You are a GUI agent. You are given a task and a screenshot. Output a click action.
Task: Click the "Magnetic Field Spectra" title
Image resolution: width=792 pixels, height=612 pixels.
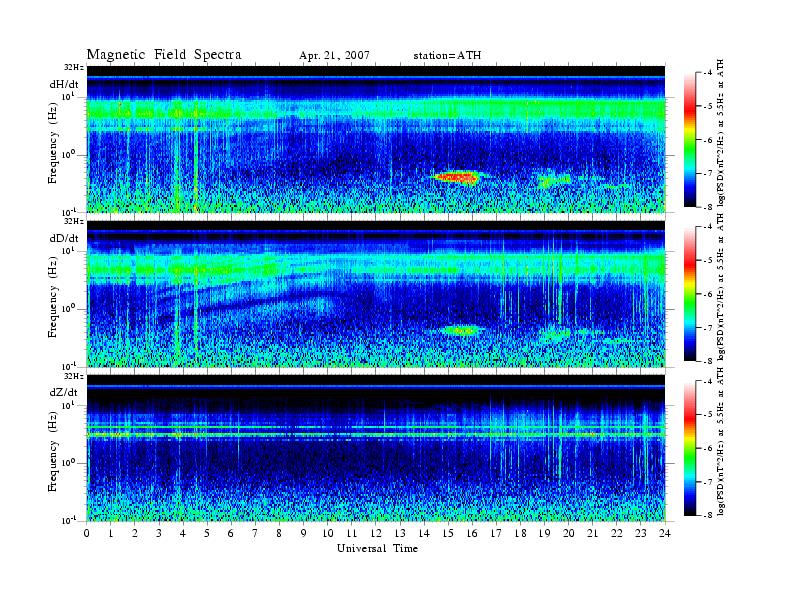pyautogui.click(x=164, y=55)
